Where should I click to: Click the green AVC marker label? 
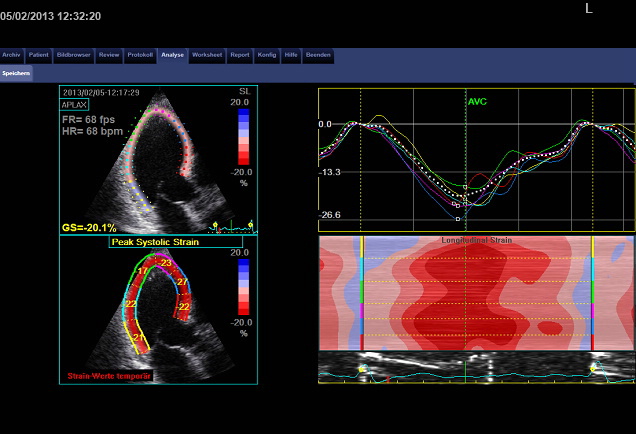tap(478, 101)
